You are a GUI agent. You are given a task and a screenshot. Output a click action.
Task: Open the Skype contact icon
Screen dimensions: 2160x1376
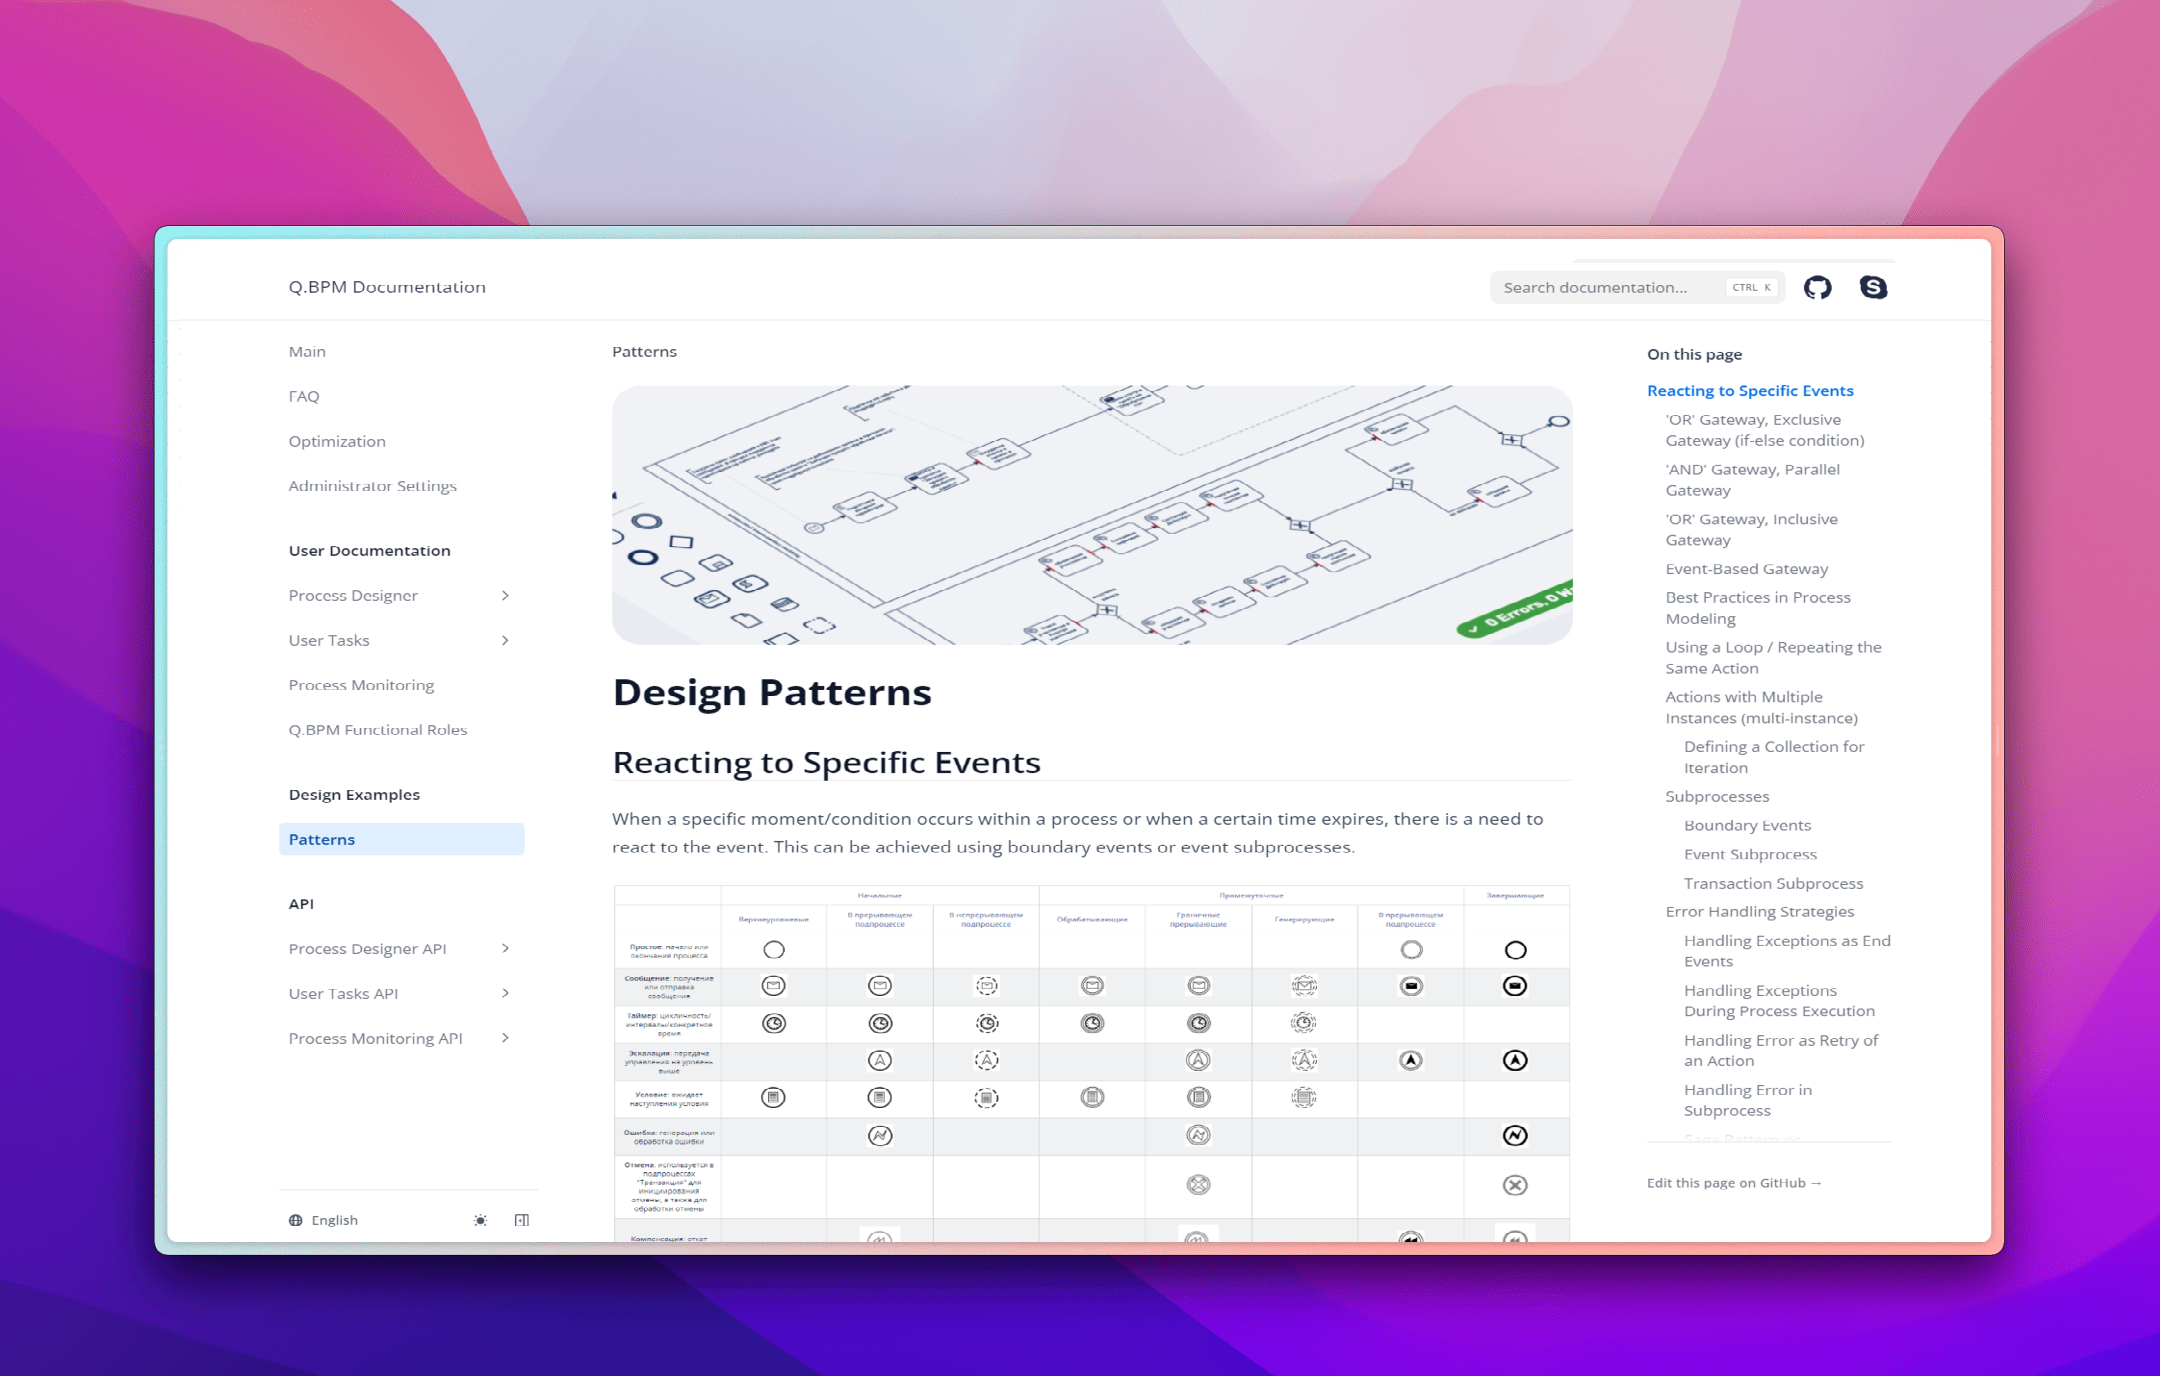click(1873, 288)
